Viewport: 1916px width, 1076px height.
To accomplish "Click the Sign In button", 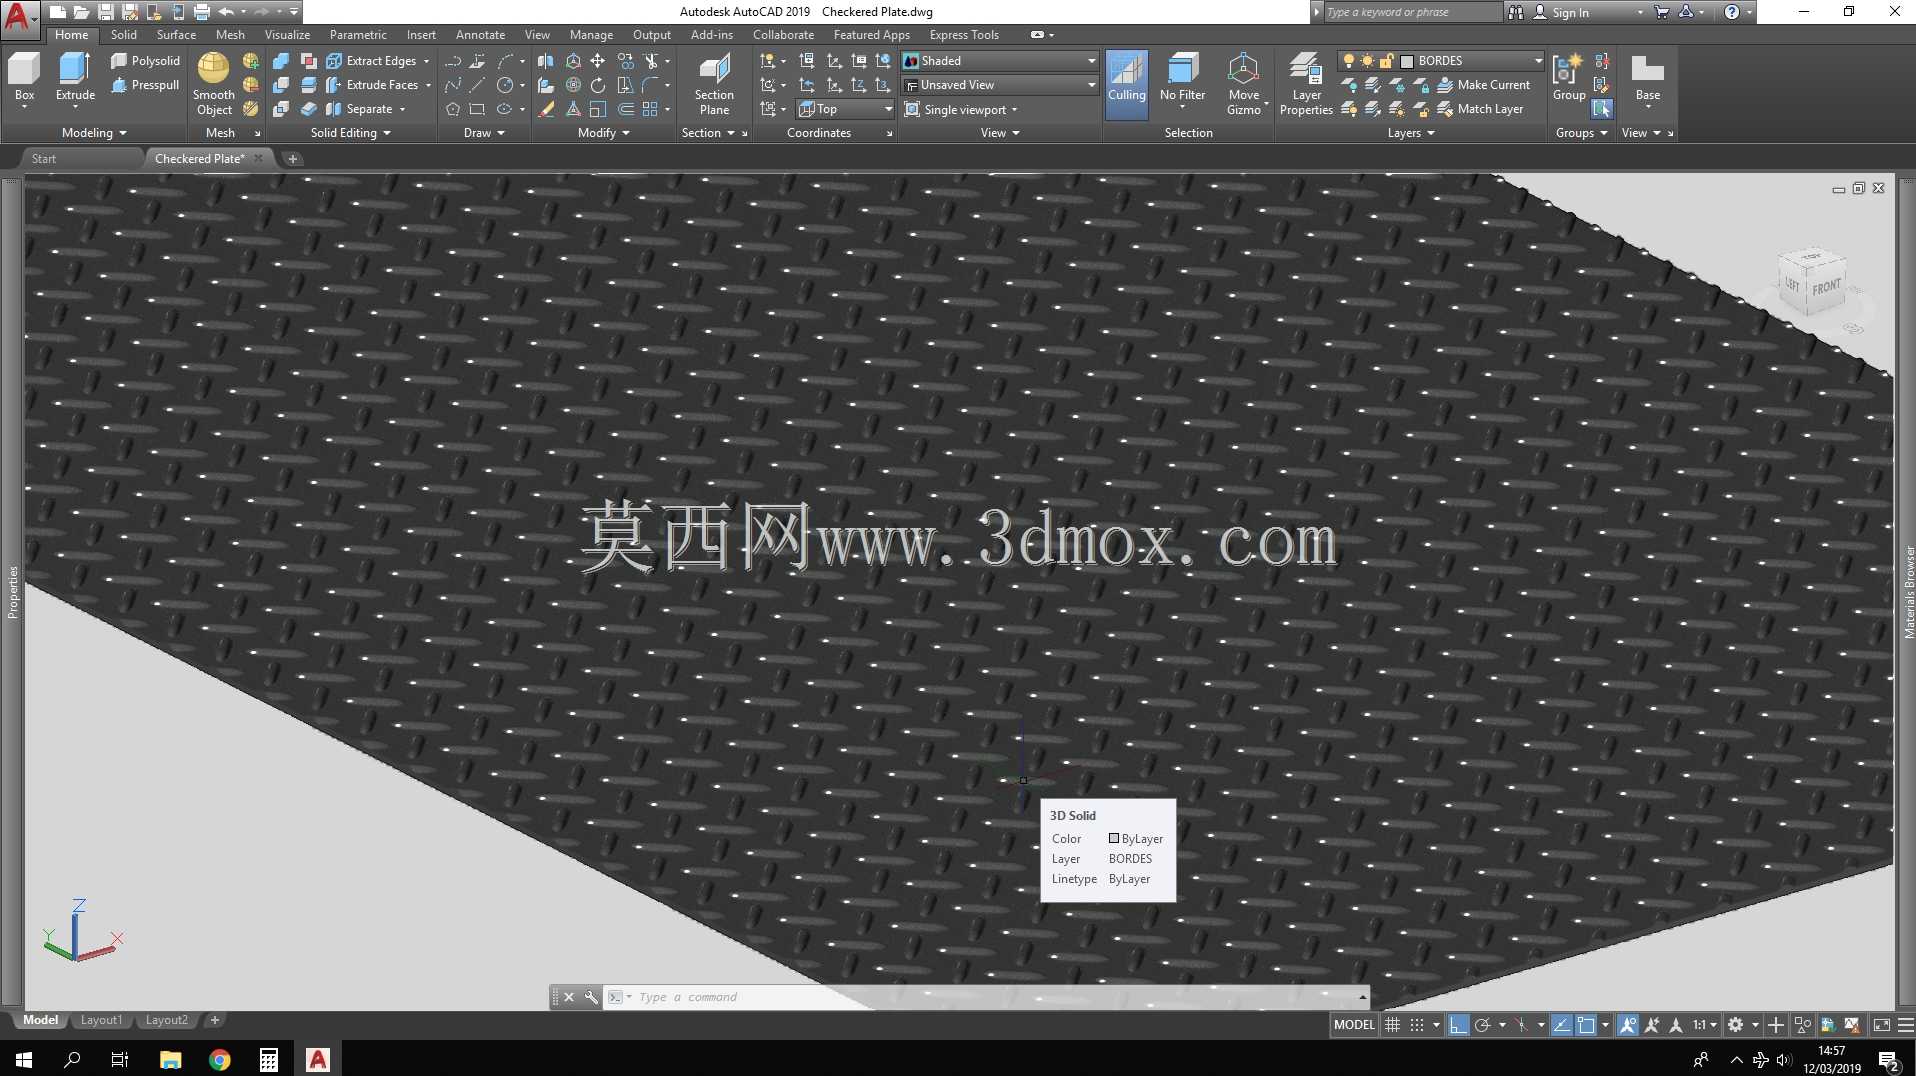I will (x=1570, y=12).
